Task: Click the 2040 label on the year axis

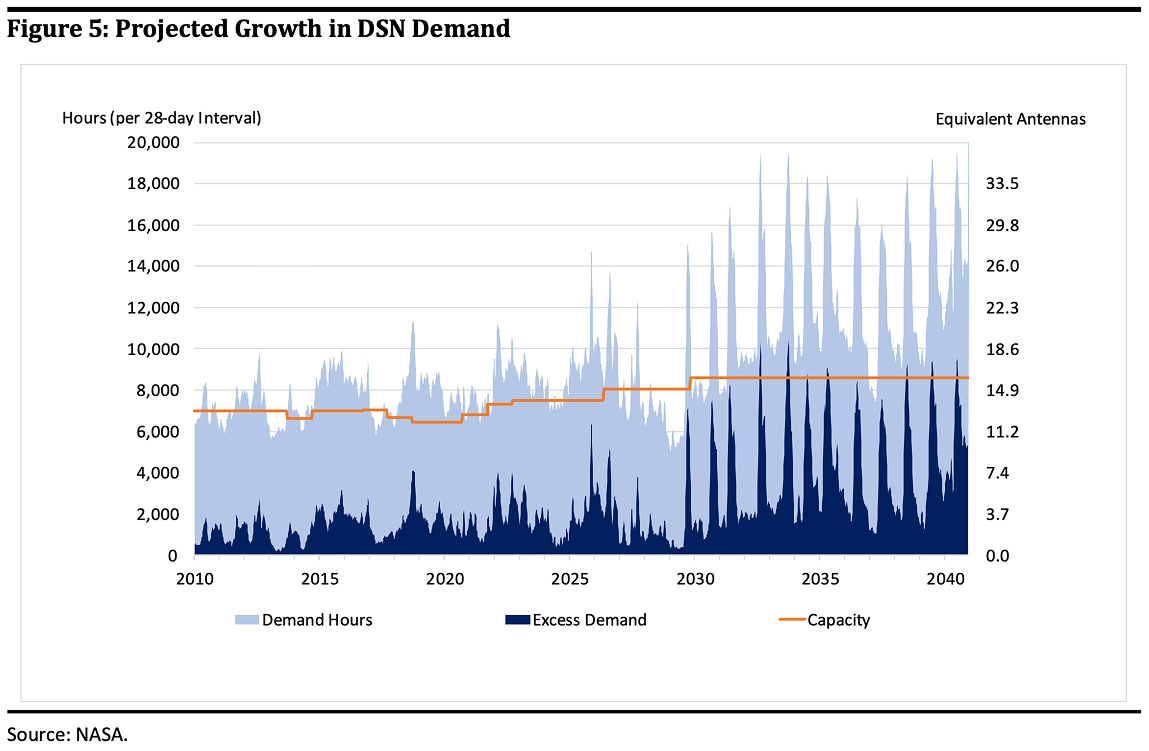Action: (x=944, y=579)
